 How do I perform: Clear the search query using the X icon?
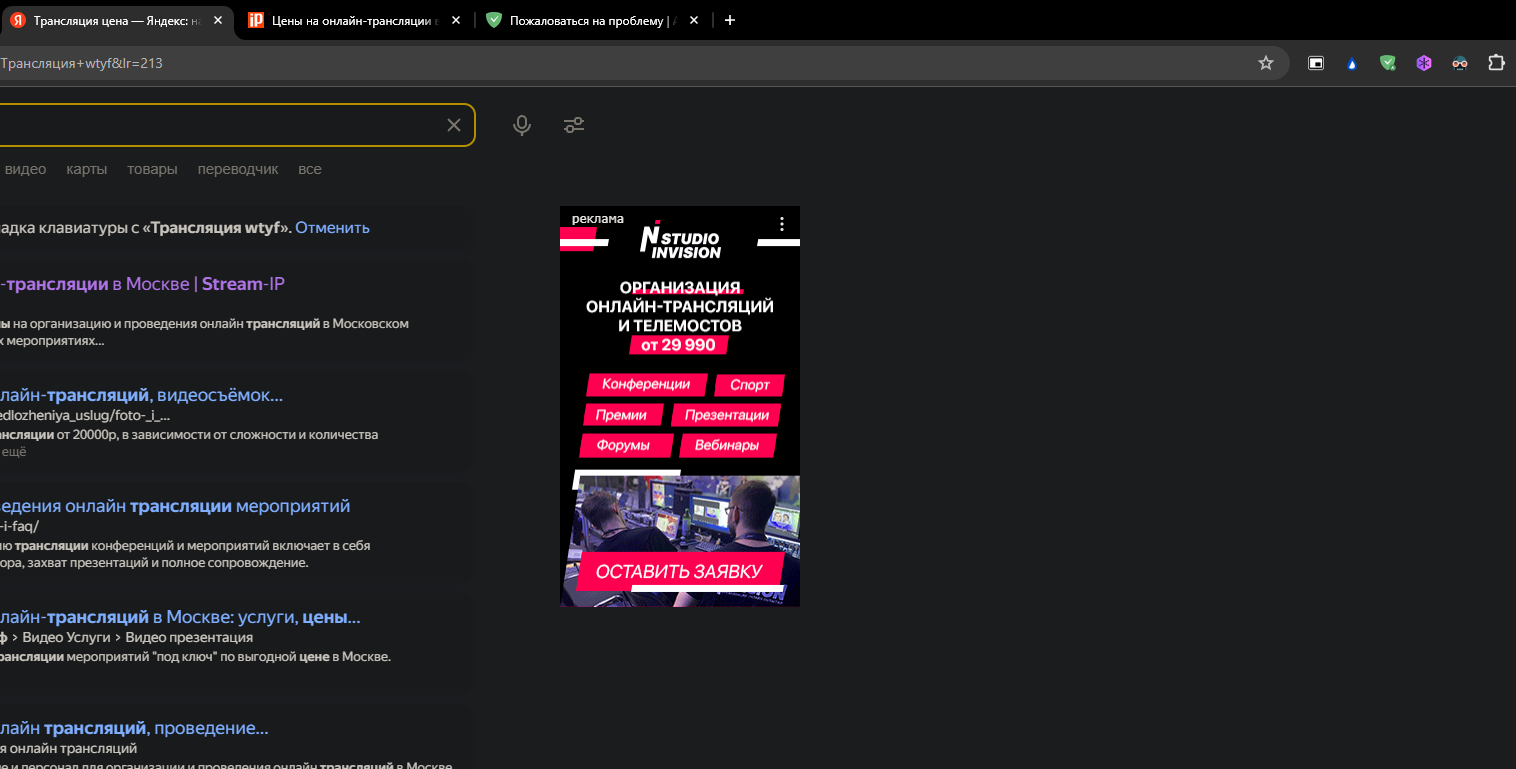tap(453, 124)
